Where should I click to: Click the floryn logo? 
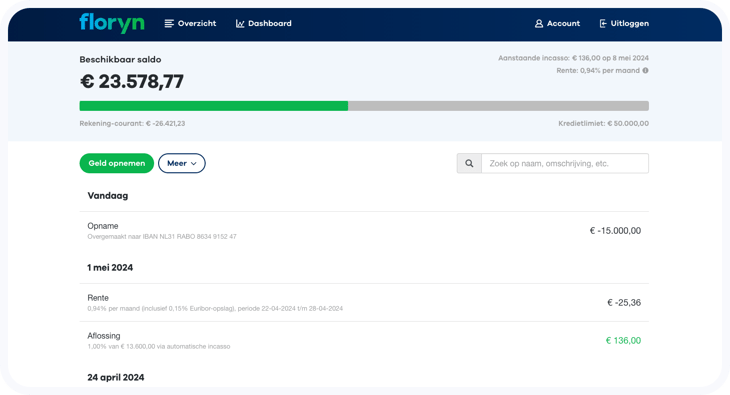pos(112,23)
